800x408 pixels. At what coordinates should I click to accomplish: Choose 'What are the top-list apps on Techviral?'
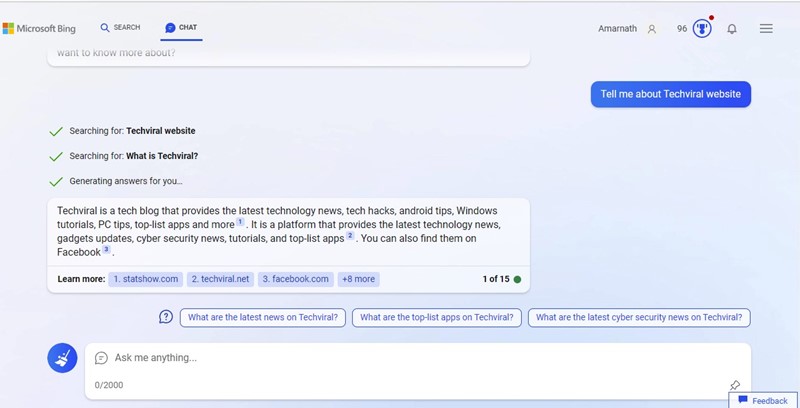click(x=437, y=317)
